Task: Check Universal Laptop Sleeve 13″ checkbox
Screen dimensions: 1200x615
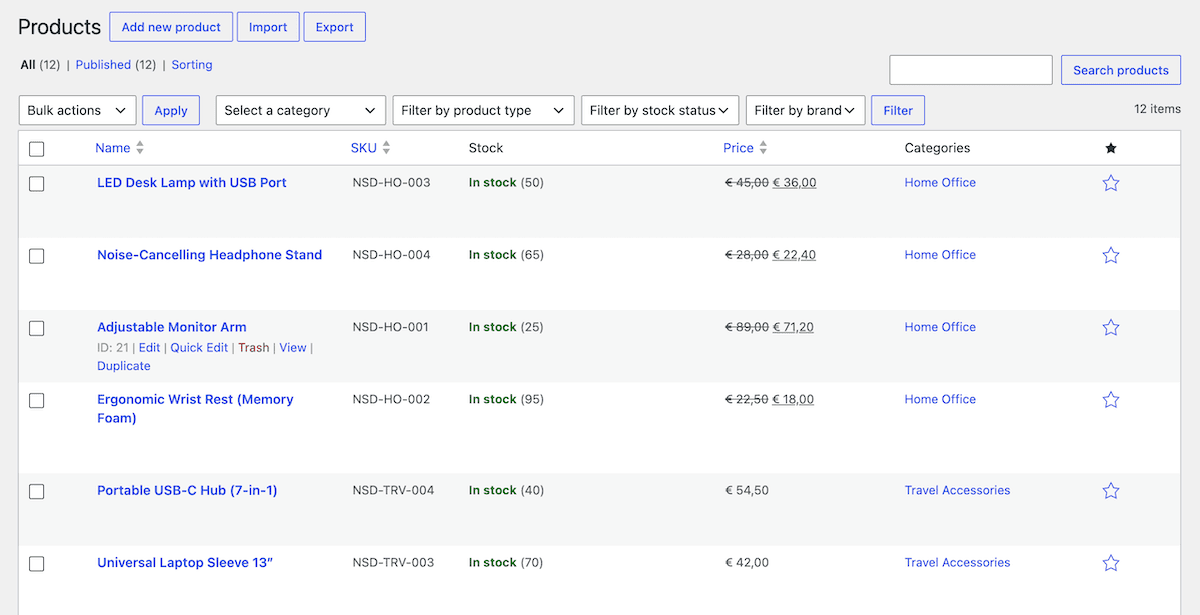Action: click(37, 564)
